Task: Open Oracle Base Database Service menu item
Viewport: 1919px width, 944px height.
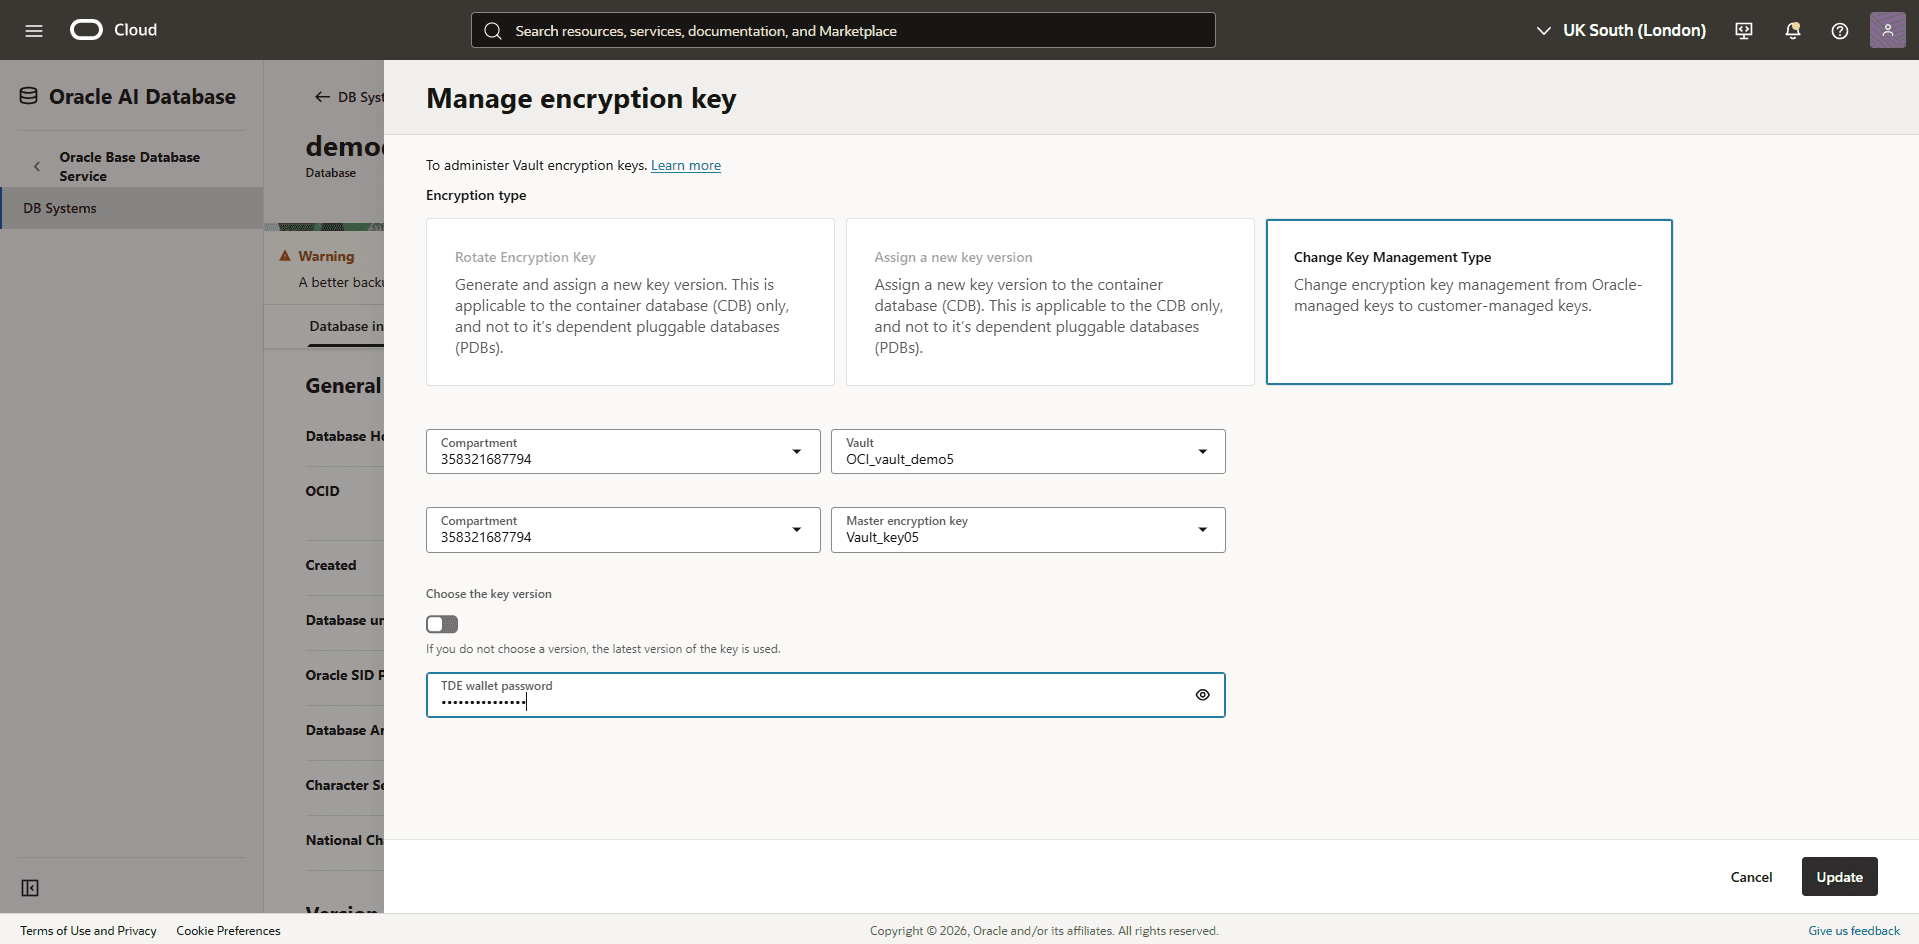Action: pos(129,166)
